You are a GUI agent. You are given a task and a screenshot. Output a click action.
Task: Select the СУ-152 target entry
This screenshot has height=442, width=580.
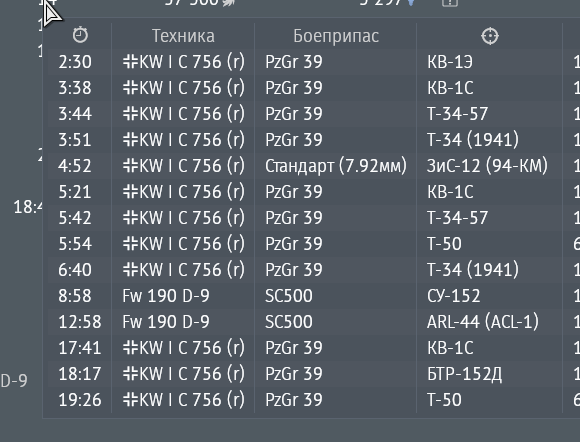point(453,296)
